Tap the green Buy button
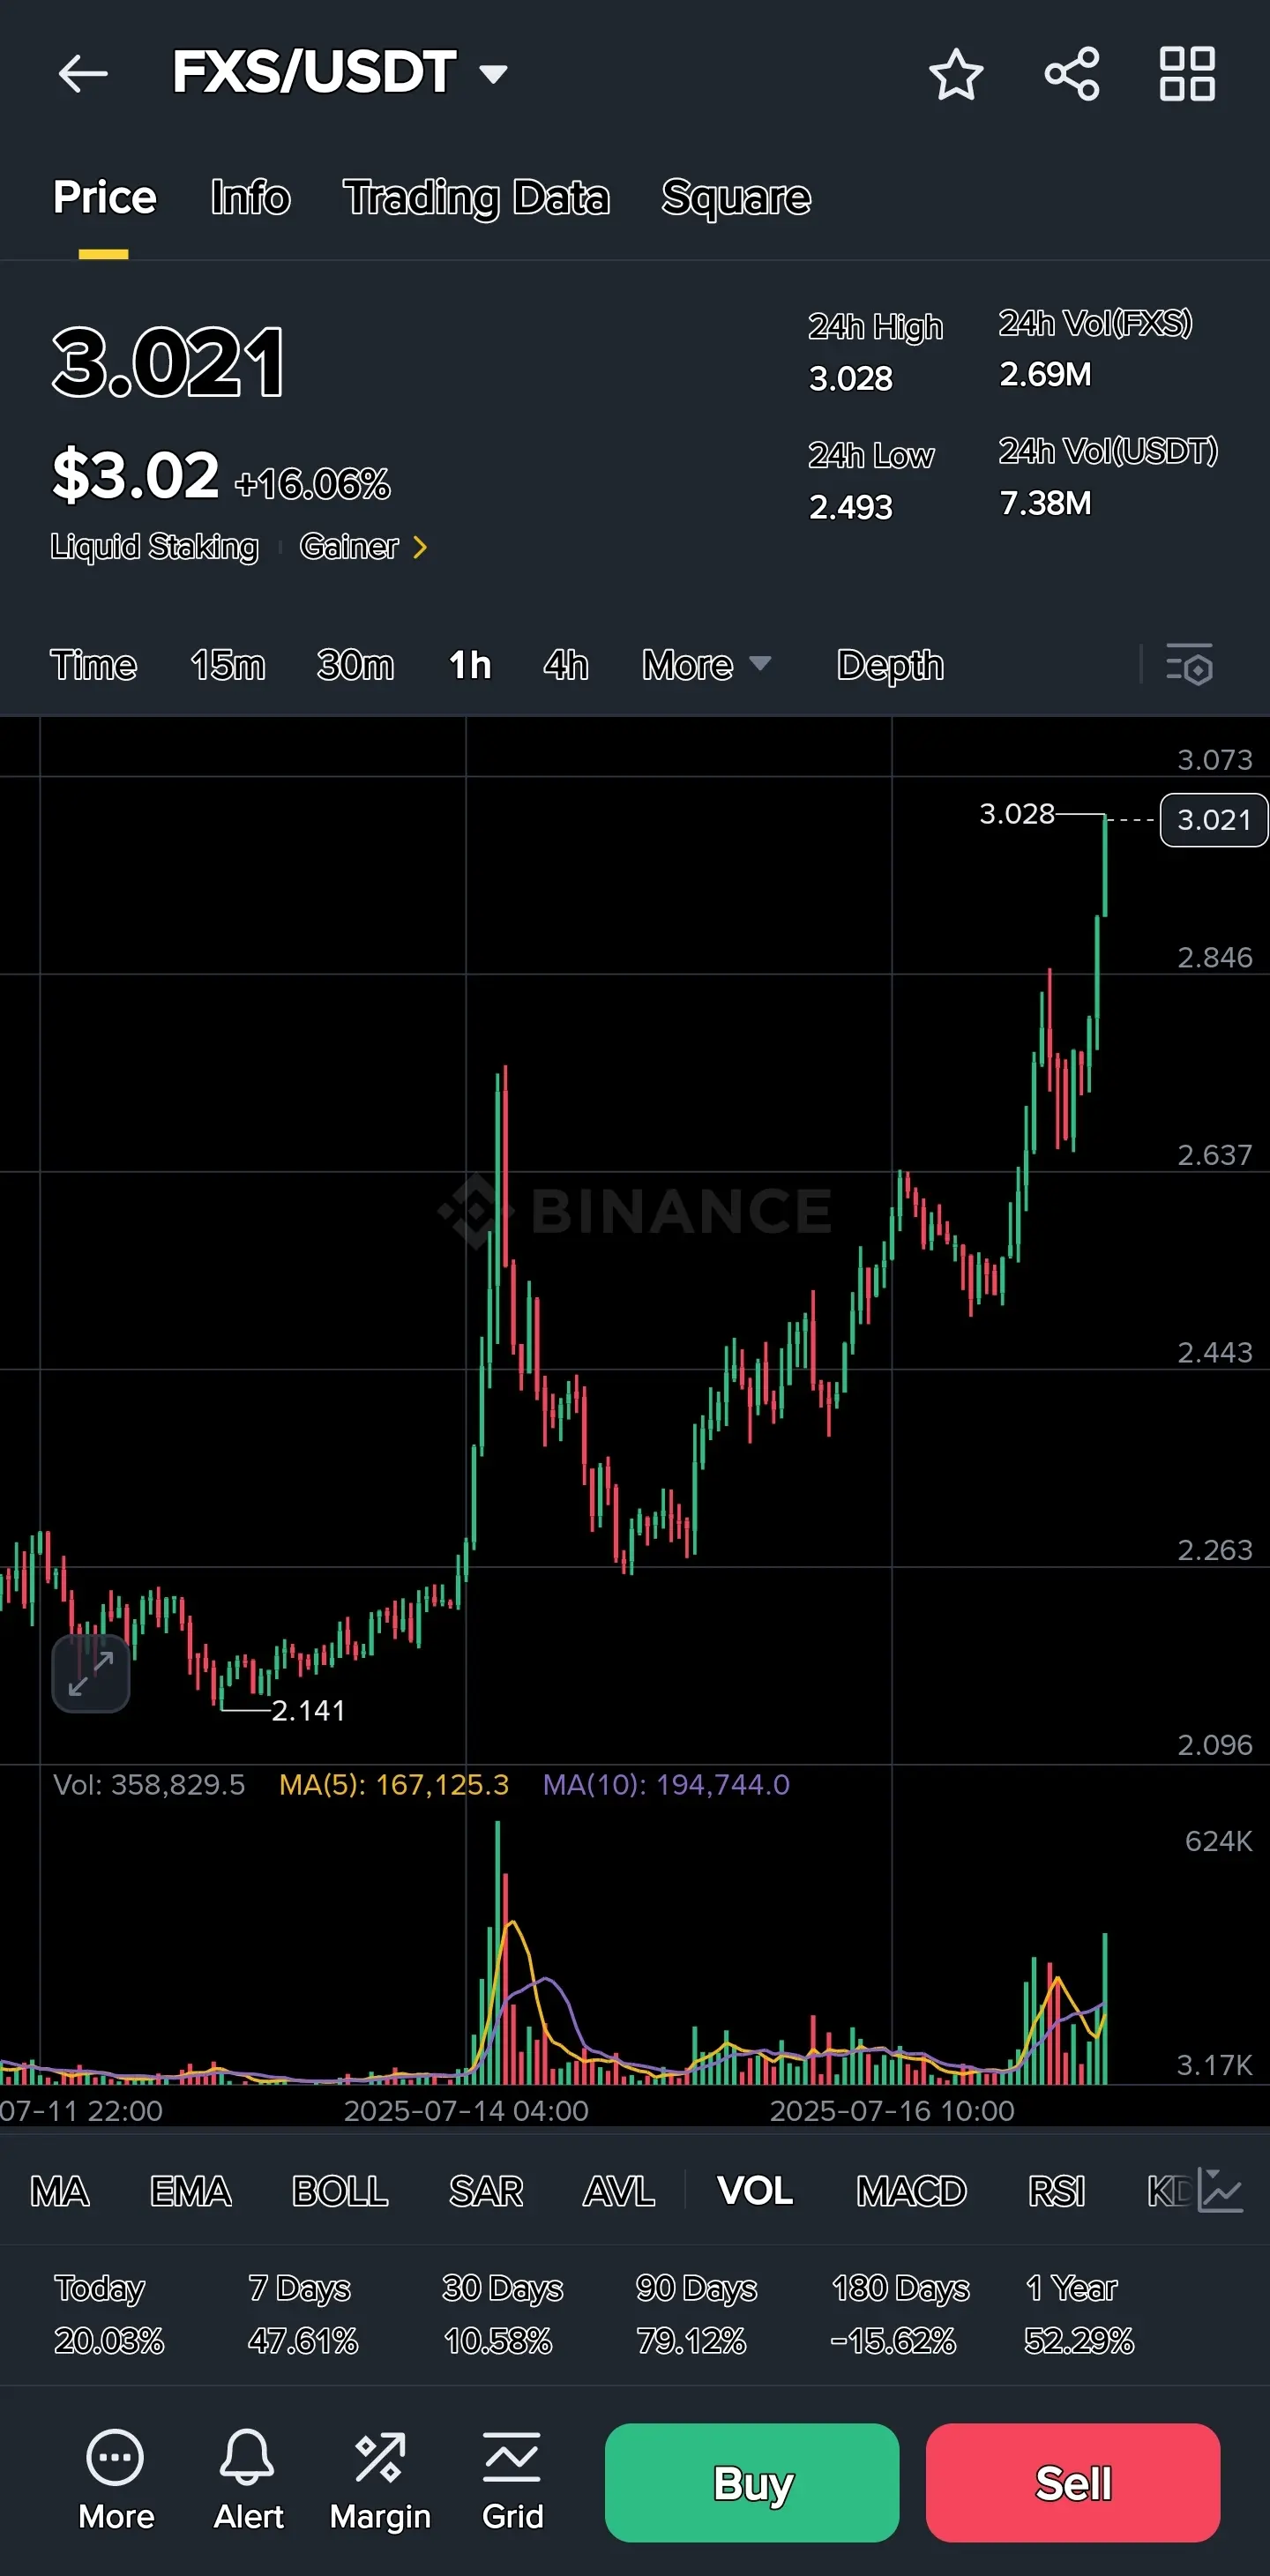This screenshot has width=1270, height=2576. tap(752, 2482)
